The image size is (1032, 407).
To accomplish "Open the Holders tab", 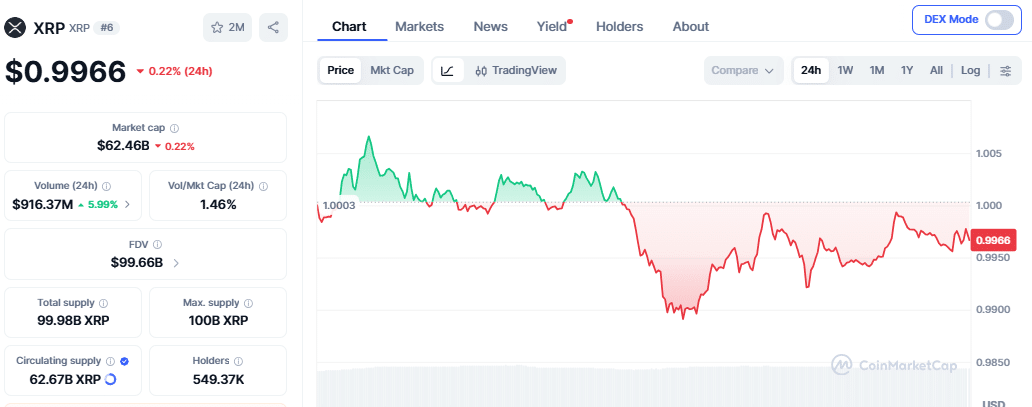I will point(619,27).
